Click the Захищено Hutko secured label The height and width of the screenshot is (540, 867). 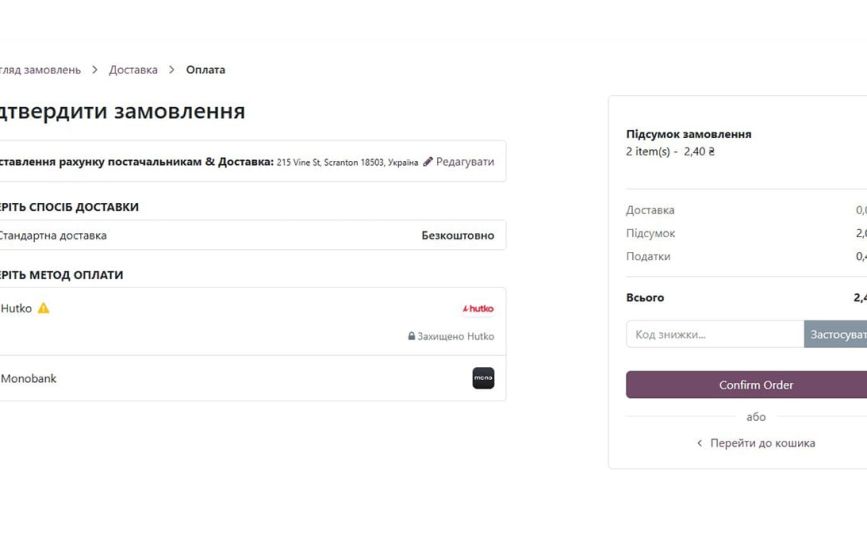click(x=455, y=337)
